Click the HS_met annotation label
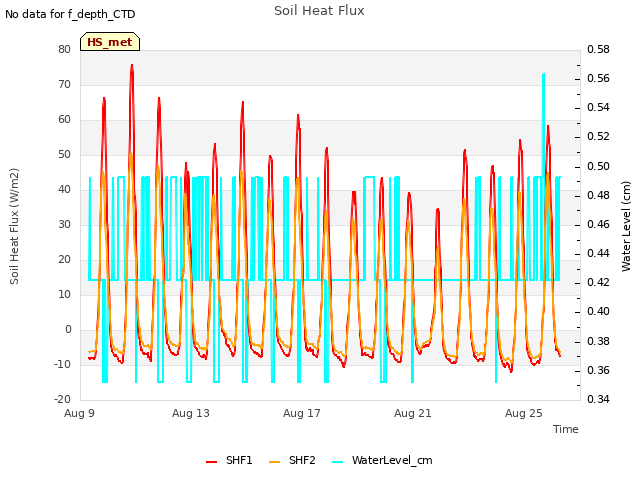 click(x=110, y=42)
